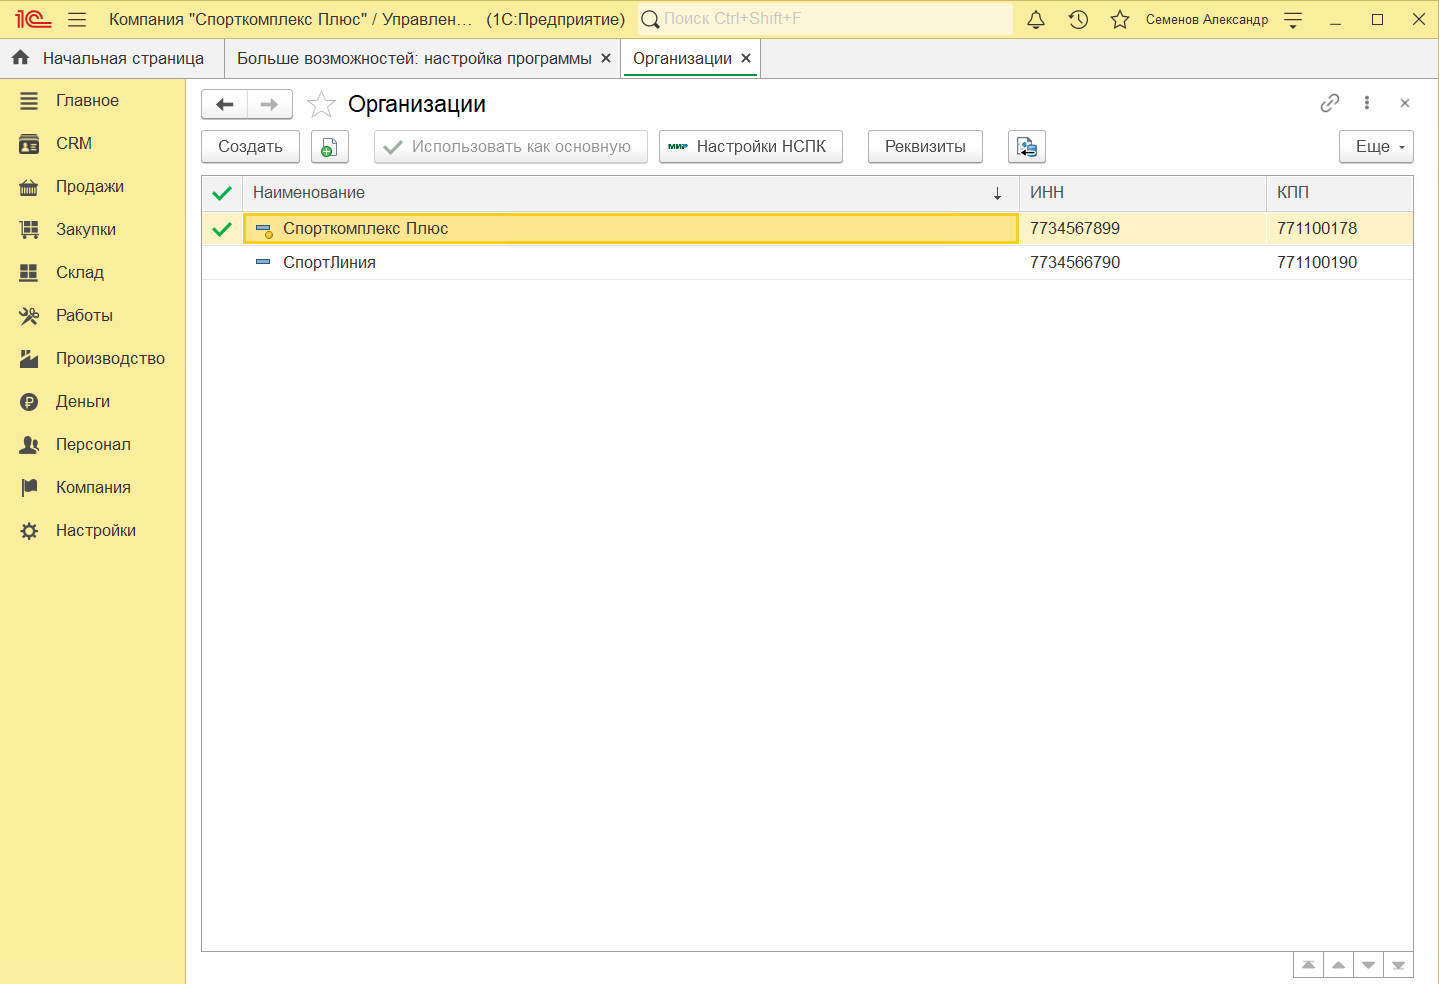Jump to the first list row button
Screen dimensions: 1439x984
pos(1308,965)
